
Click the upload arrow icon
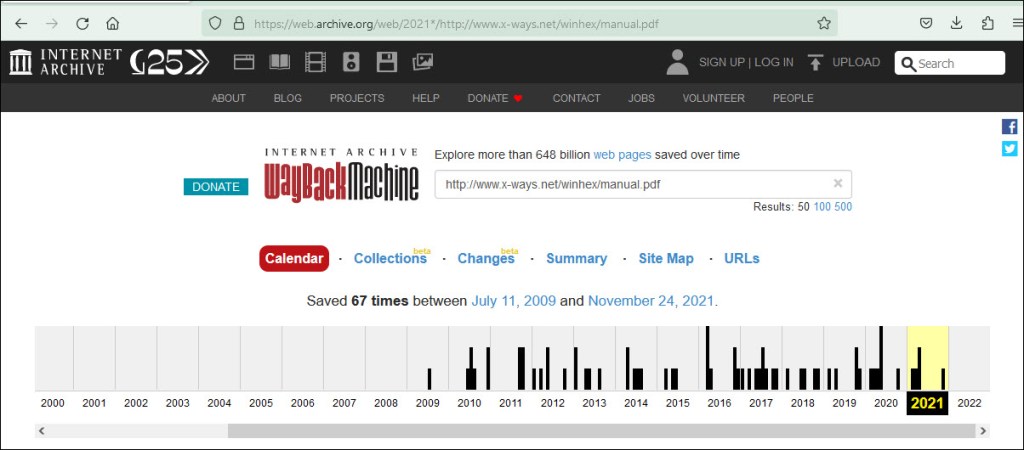pos(815,62)
